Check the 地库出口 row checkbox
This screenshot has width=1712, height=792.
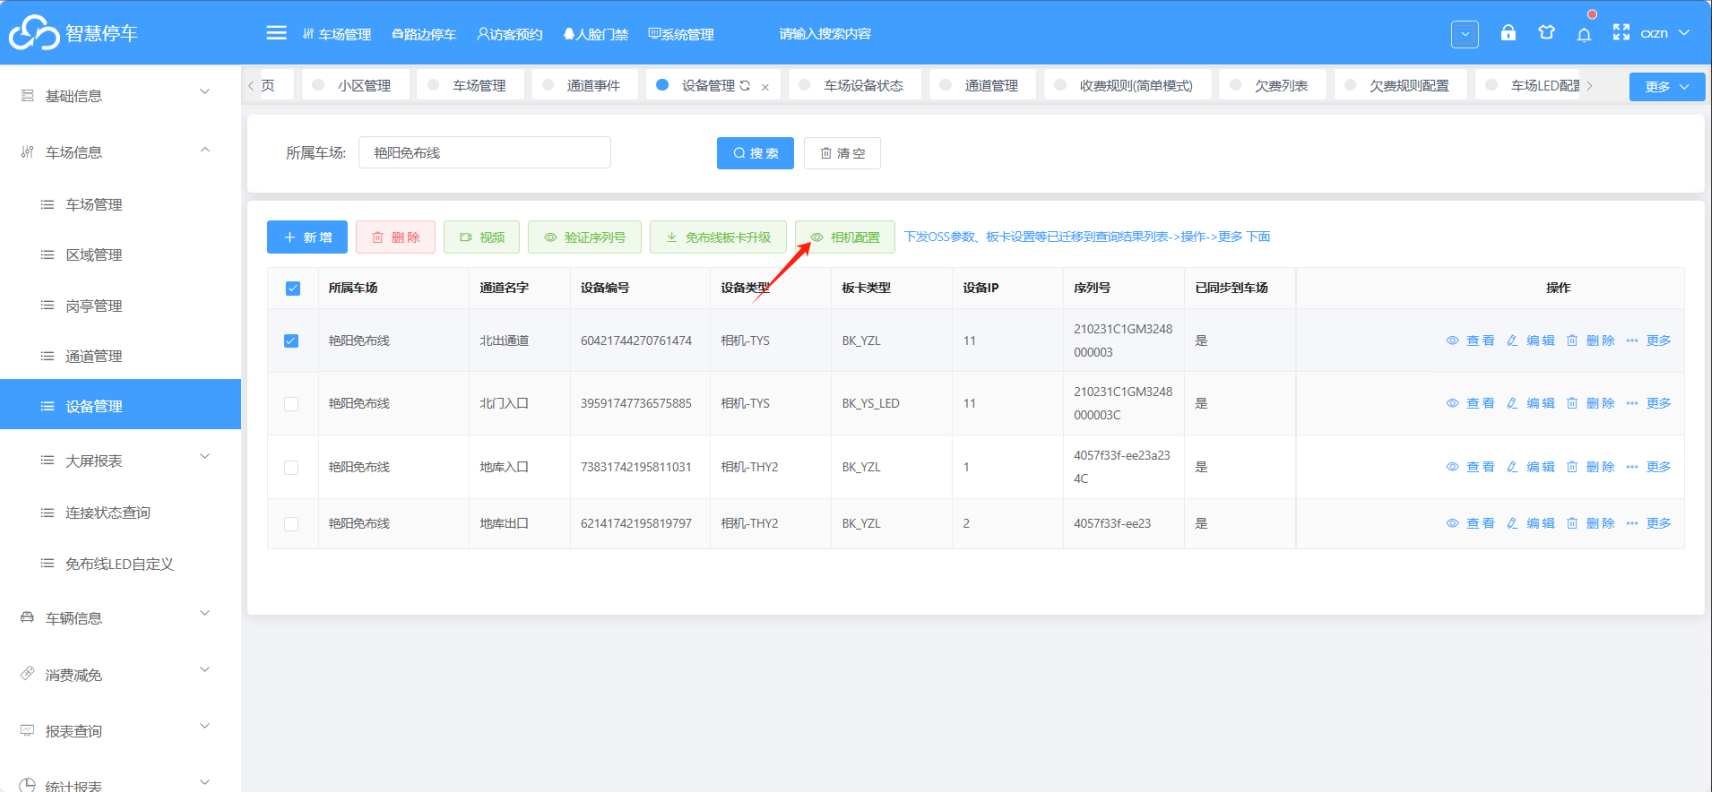click(291, 524)
